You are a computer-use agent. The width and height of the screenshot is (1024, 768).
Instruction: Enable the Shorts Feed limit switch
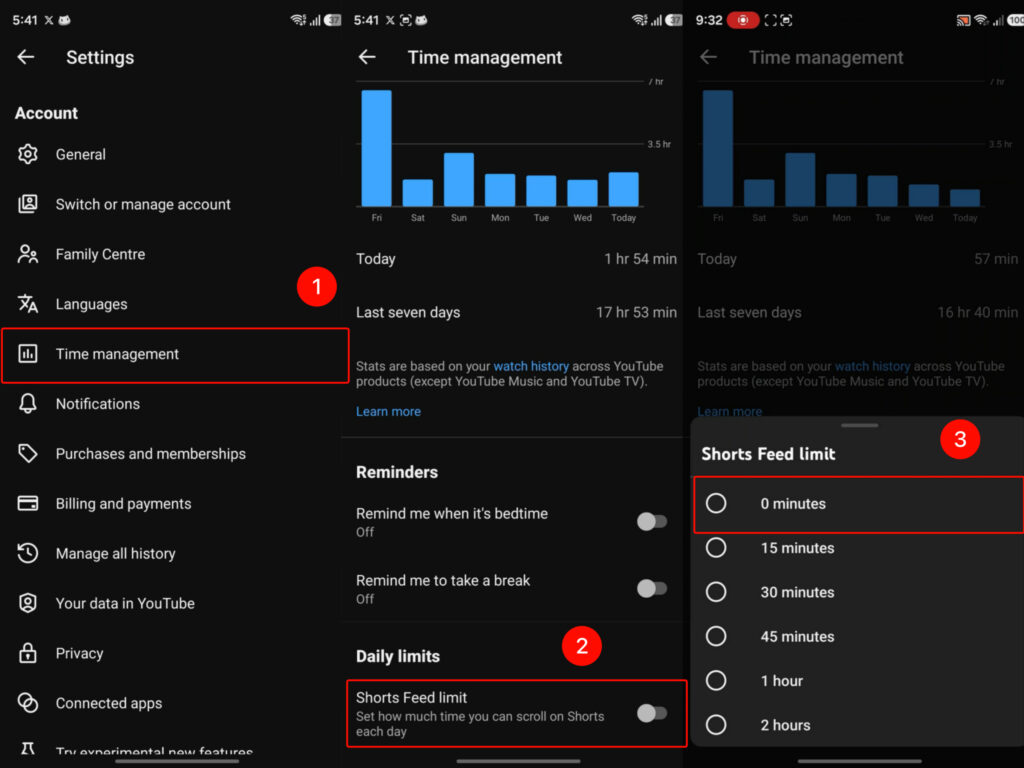coord(652,712)
